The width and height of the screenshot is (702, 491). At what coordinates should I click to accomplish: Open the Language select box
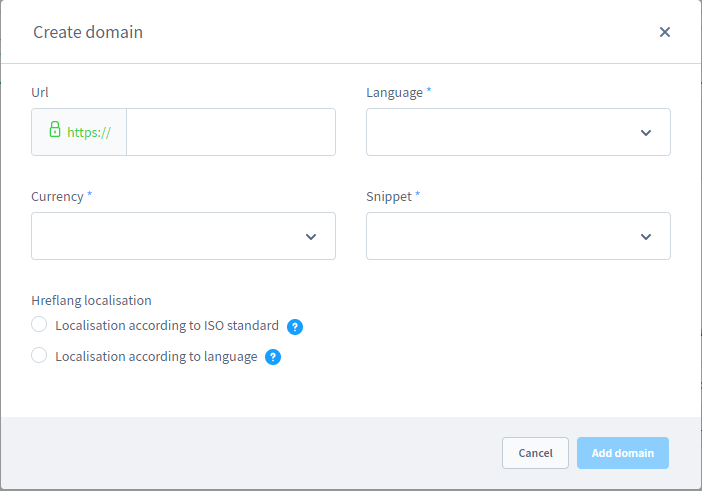tap(505, 132)
